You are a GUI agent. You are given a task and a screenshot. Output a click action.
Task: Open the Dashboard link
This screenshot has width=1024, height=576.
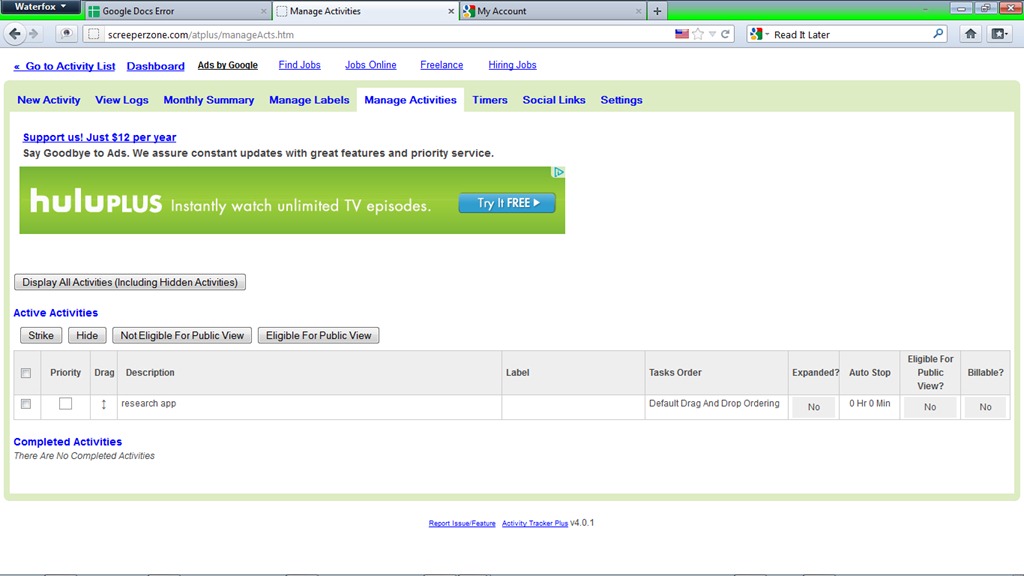click(x=155, y=66)
